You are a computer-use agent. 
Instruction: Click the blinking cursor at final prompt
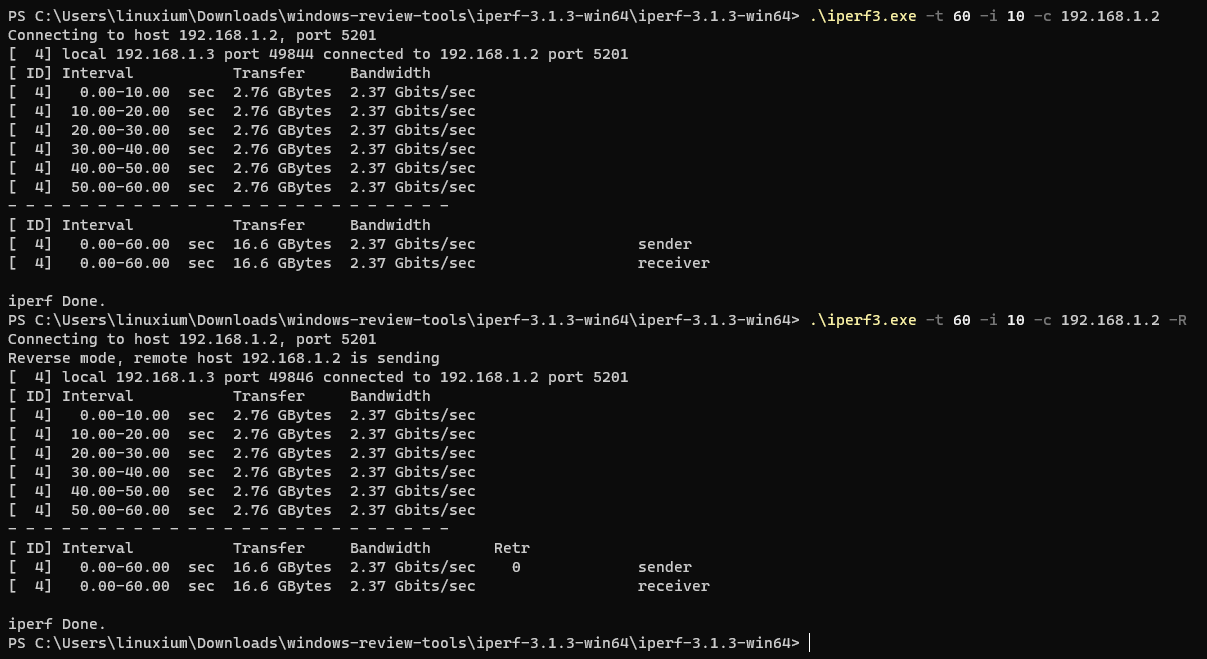coord(809,643)
